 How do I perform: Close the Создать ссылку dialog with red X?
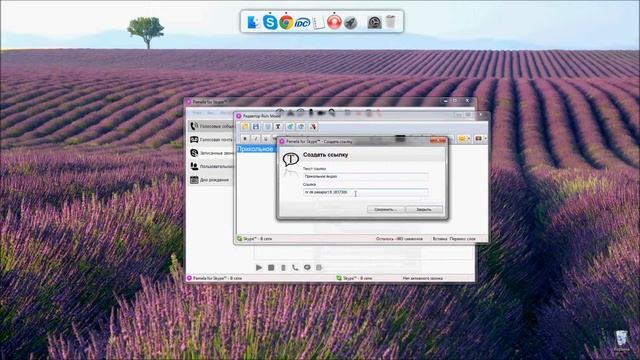(x=438, y=141)
